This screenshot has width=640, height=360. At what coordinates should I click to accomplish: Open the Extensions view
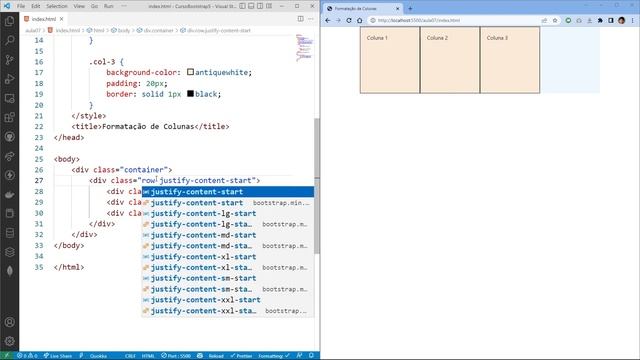(x=9, y=118)
